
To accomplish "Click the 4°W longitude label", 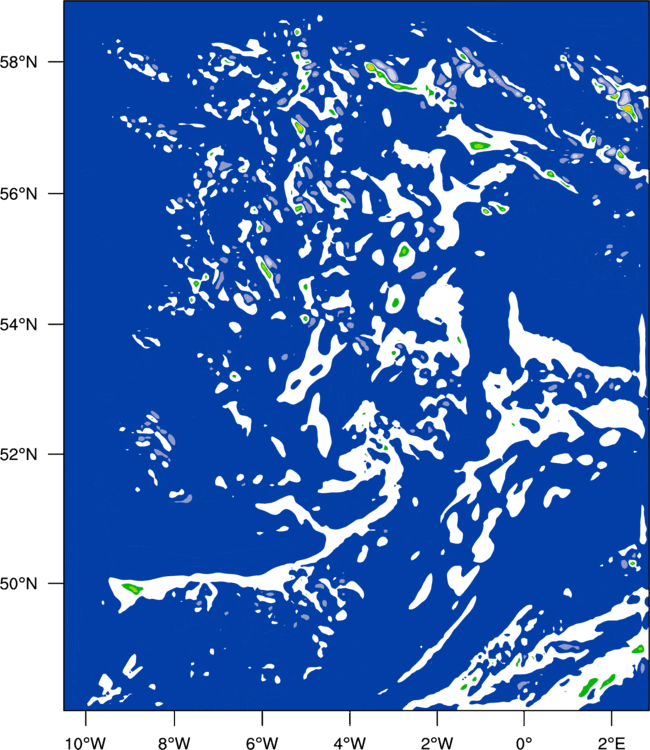I will (350, 743).
